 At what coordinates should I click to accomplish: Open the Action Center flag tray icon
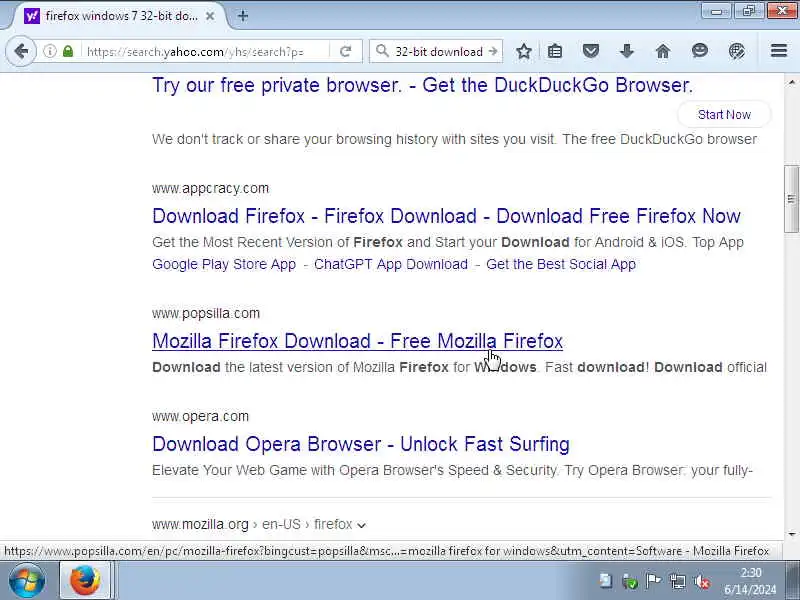point(653,581)
